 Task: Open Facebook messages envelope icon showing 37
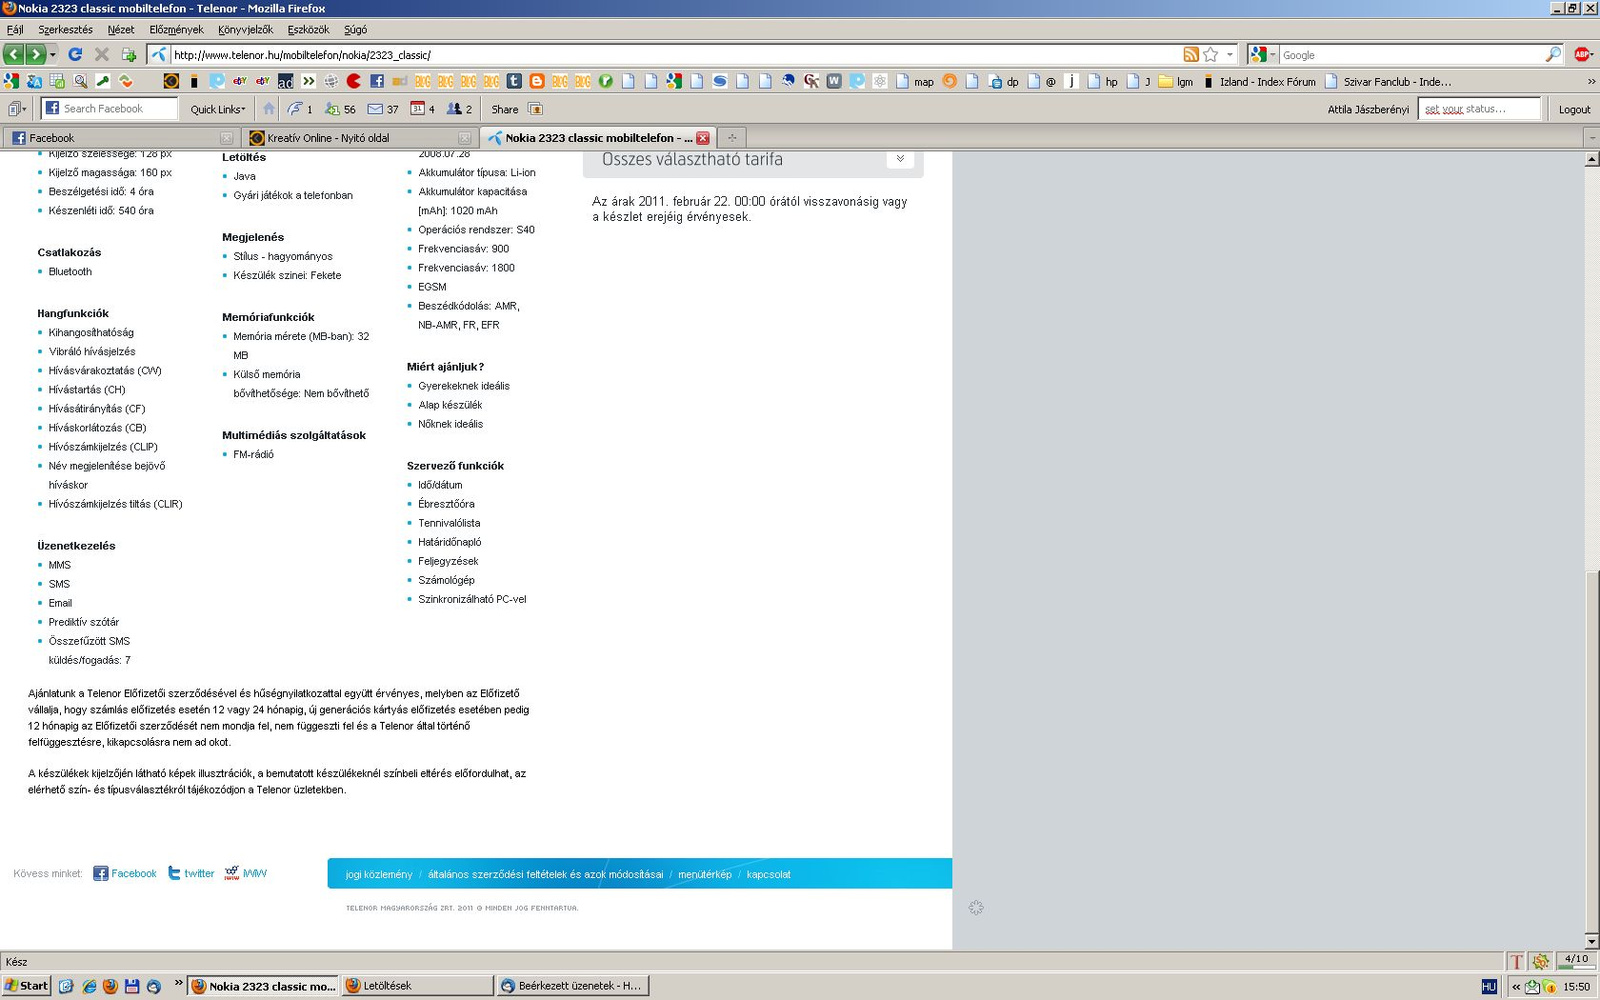[383, 109]
